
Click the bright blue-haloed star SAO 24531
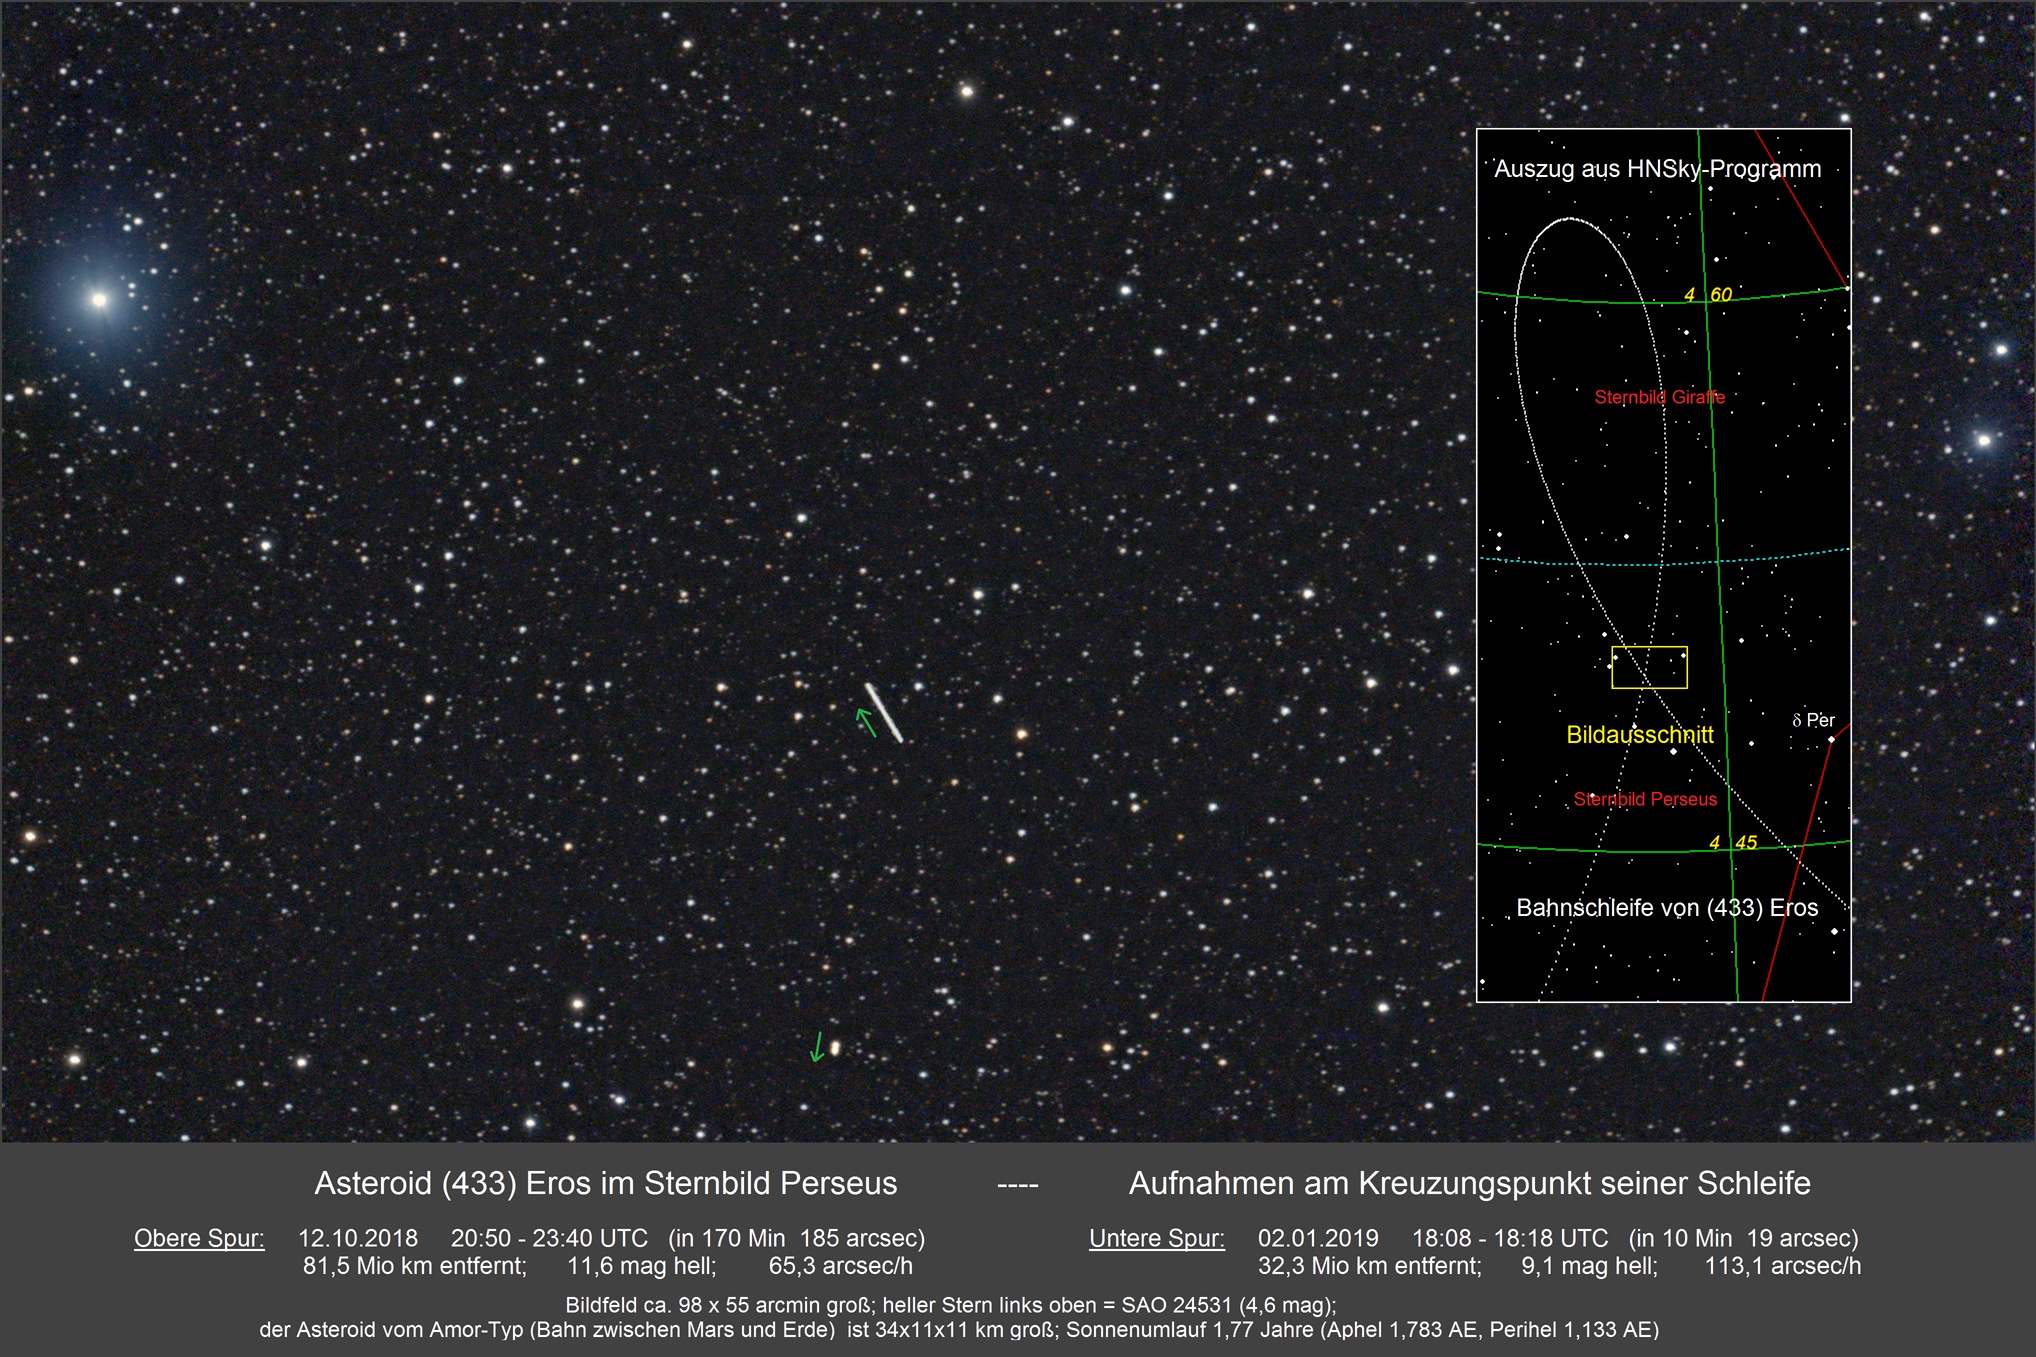coord(99,299)
